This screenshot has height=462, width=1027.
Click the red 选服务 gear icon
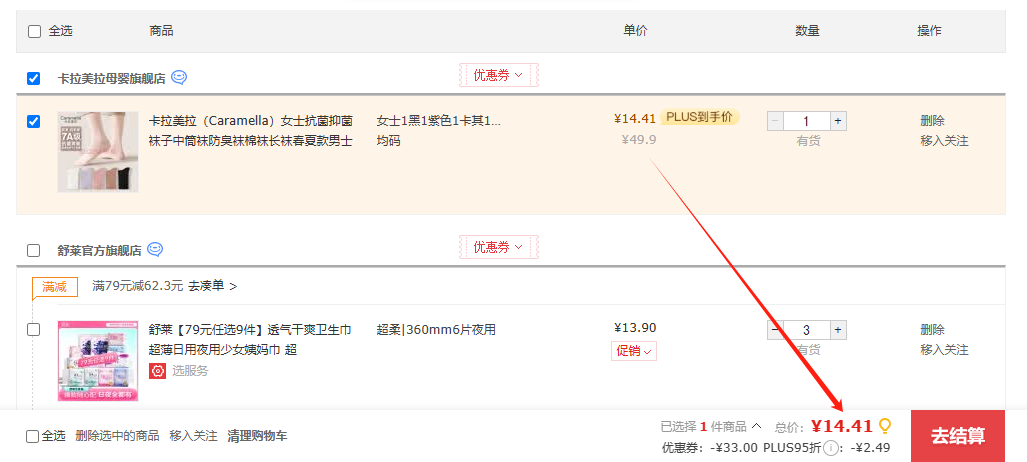coord(157,370)
